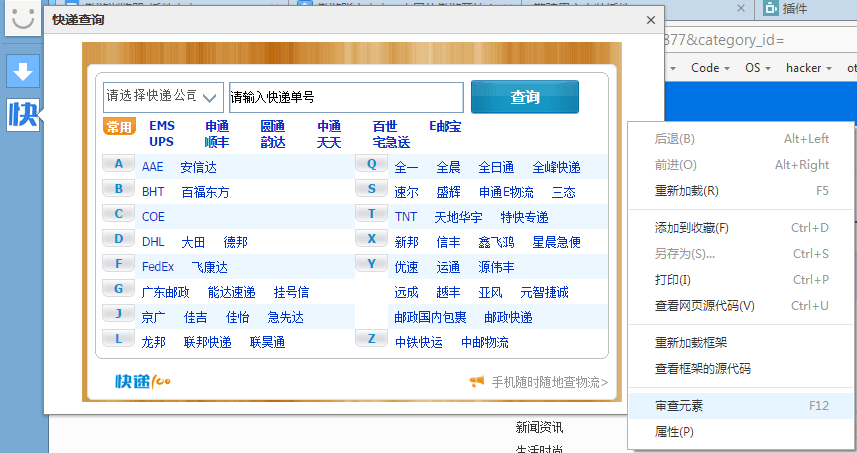Viewport: 857px width, 453px height.
Task: Jump to letter J courier group
Action: (x=119, y=314)
